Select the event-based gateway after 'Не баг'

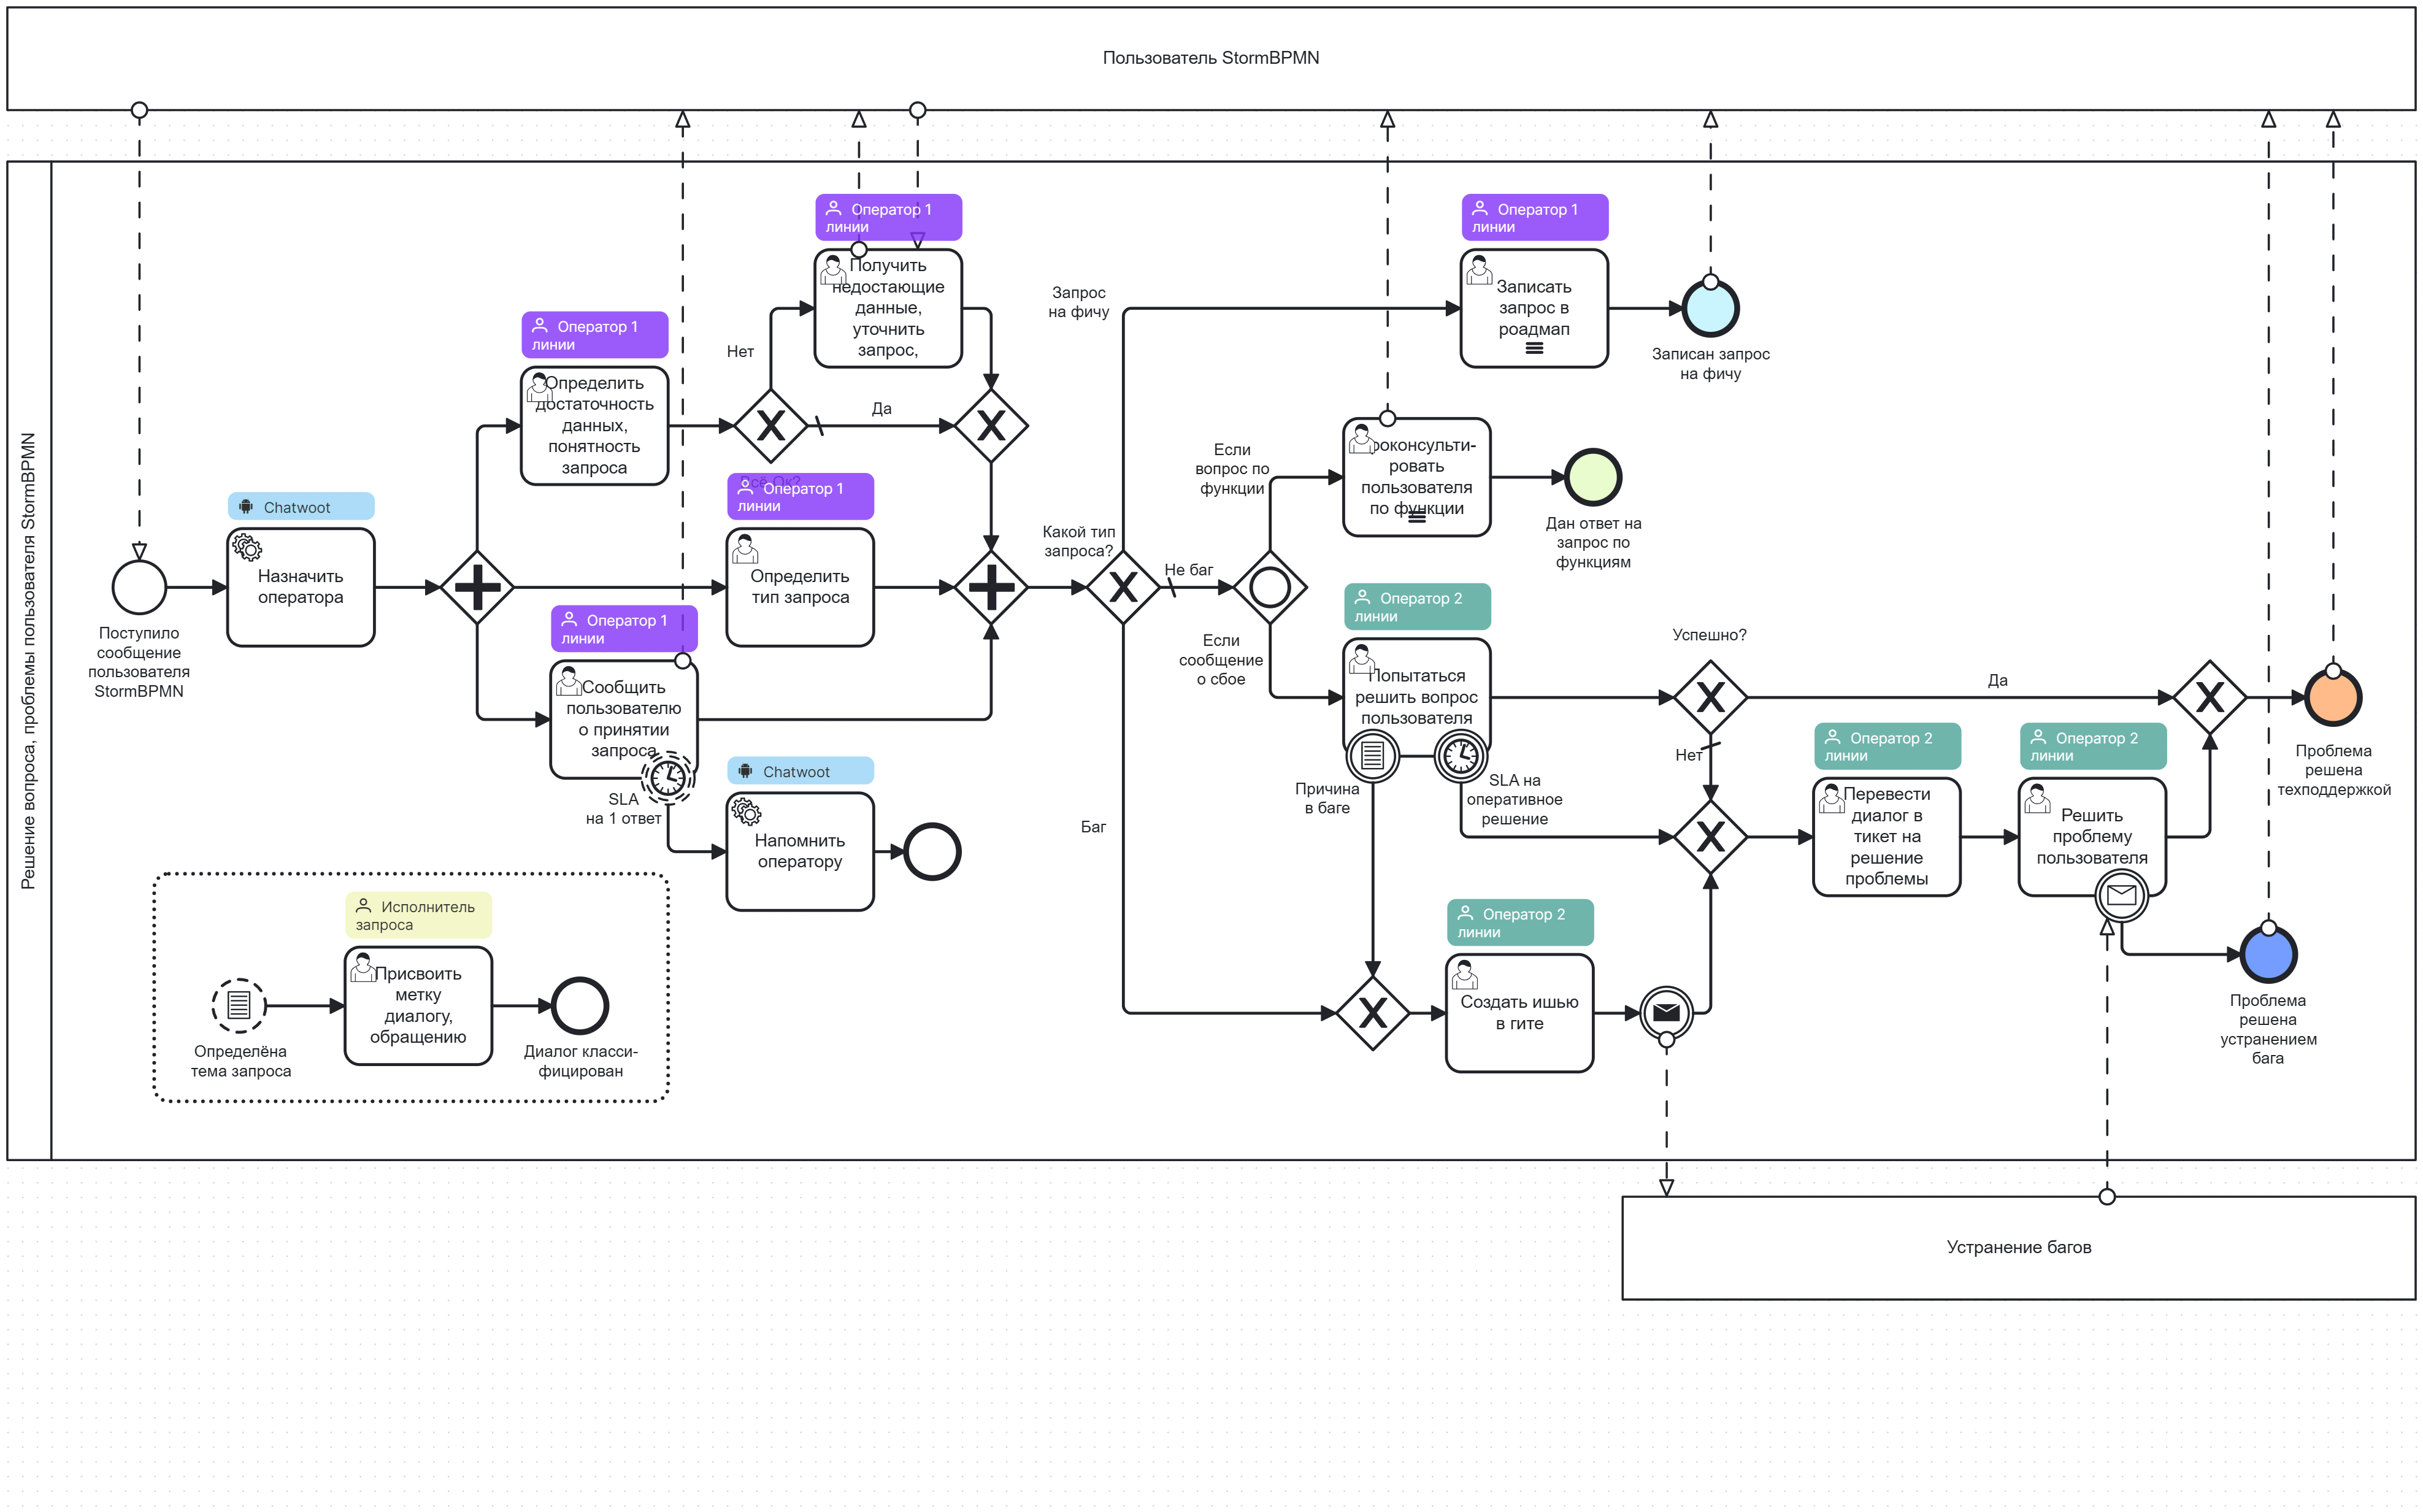click(1269, 587)
